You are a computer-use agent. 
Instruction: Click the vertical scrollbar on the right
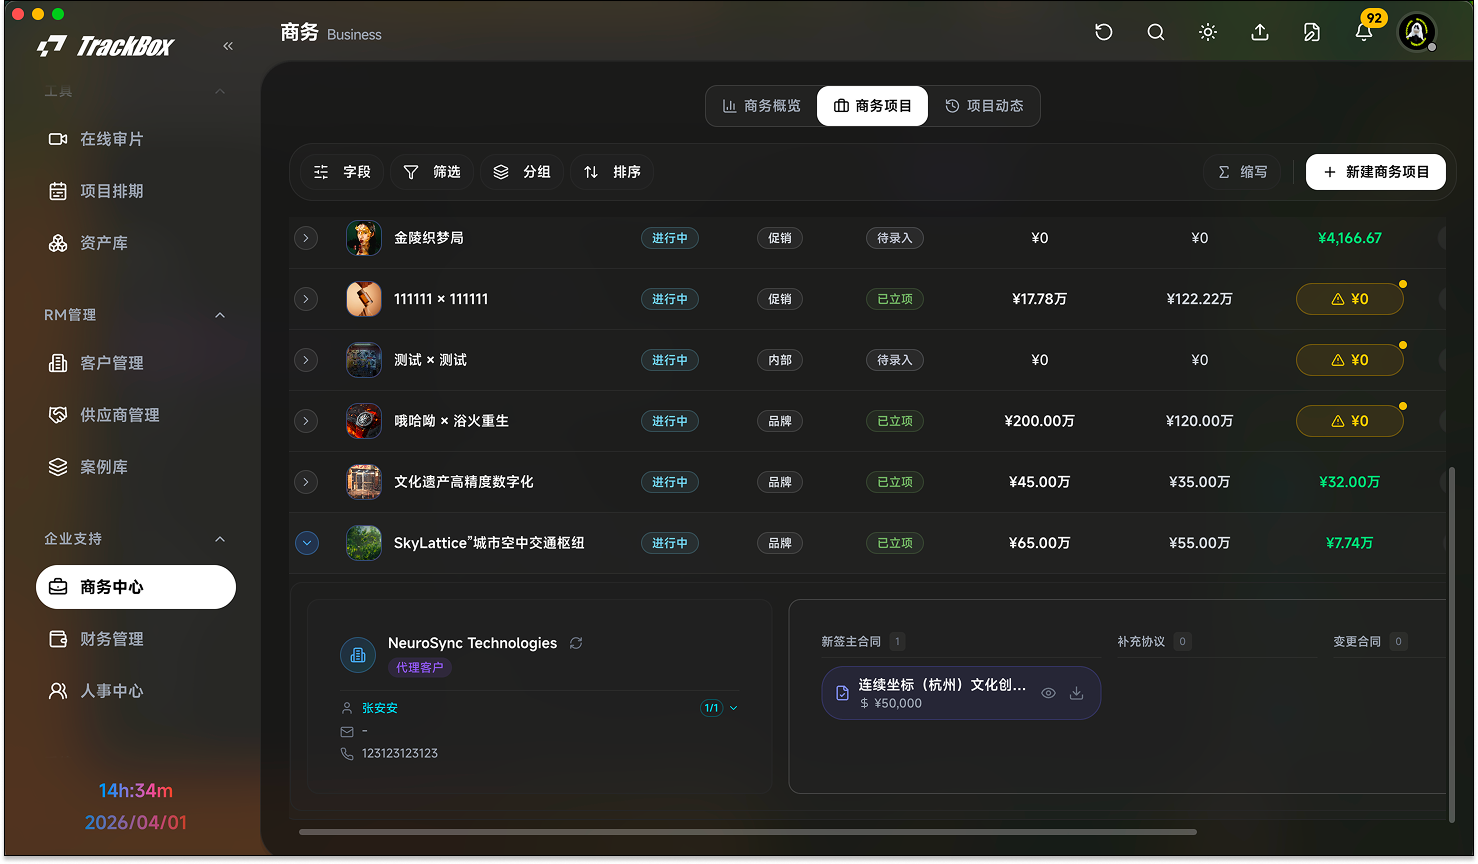click(1452, 644)
